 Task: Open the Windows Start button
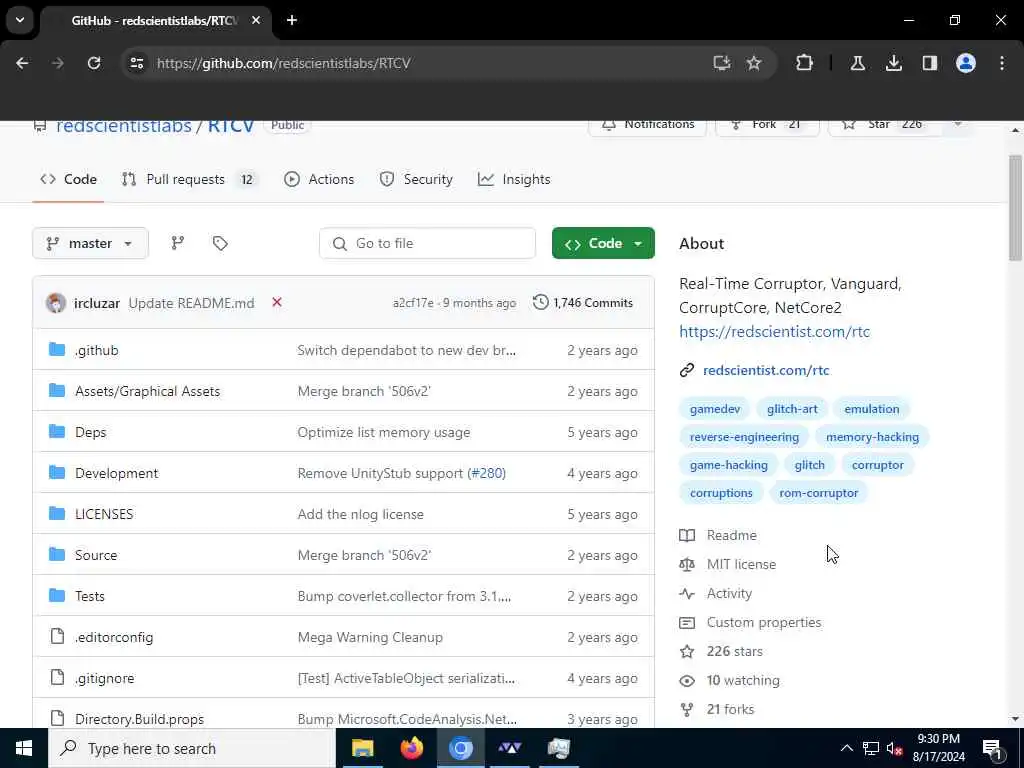tap(24, 748)
